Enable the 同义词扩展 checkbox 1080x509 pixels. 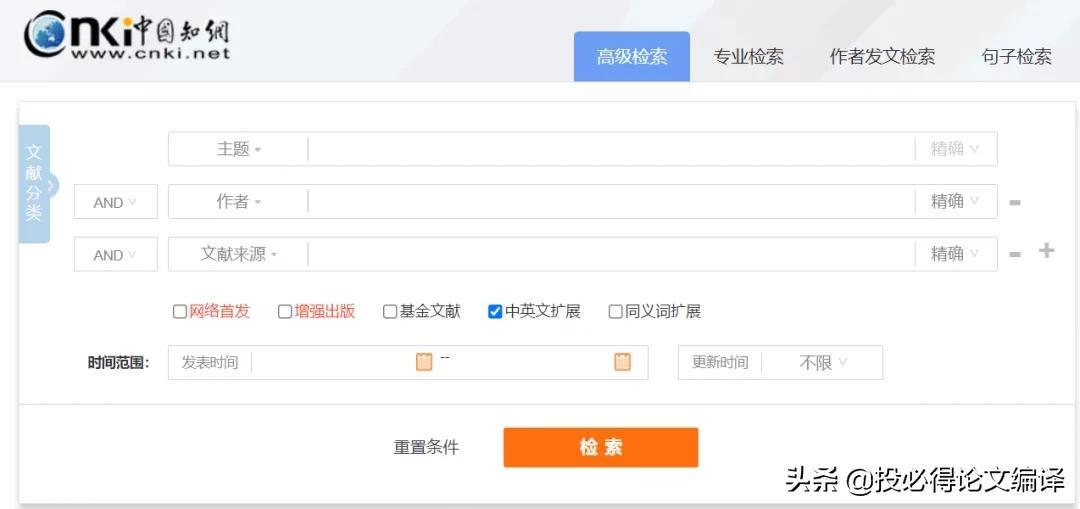point(615,312)
